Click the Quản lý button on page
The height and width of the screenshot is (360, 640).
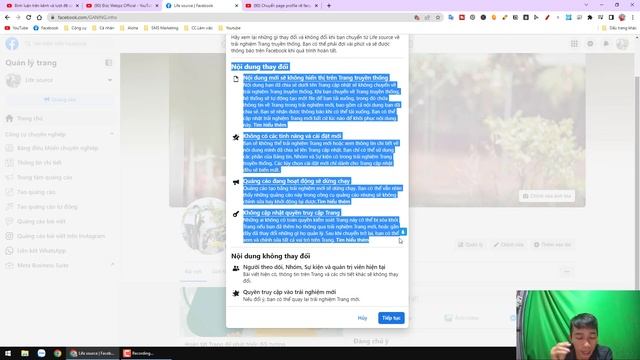(x=470, y=244)
